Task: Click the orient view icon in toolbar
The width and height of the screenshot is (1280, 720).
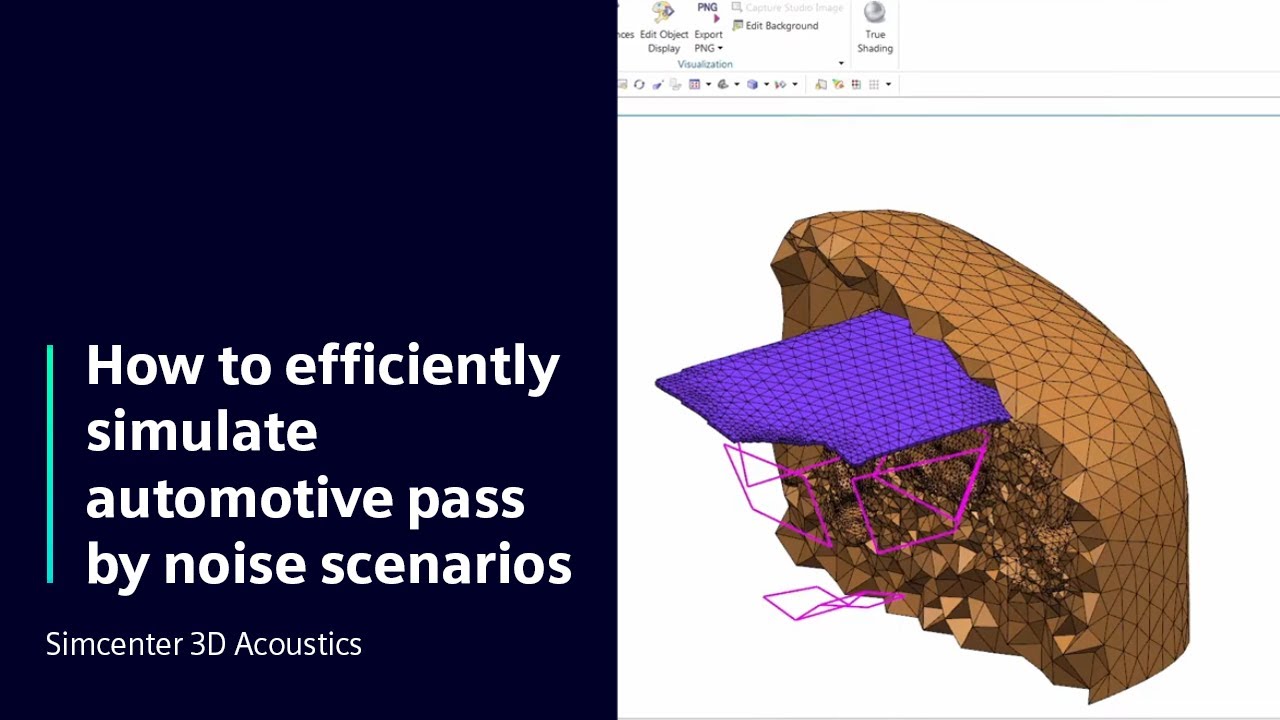Action: click(723, 85)
